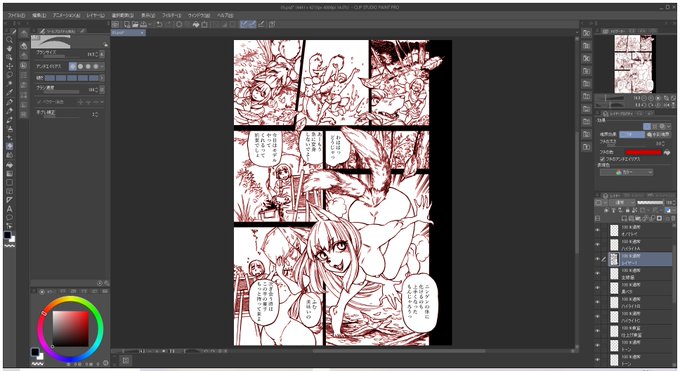
Task: Toggle ベクター消去 checkbox in Tool Property
Action: point(39,102)
